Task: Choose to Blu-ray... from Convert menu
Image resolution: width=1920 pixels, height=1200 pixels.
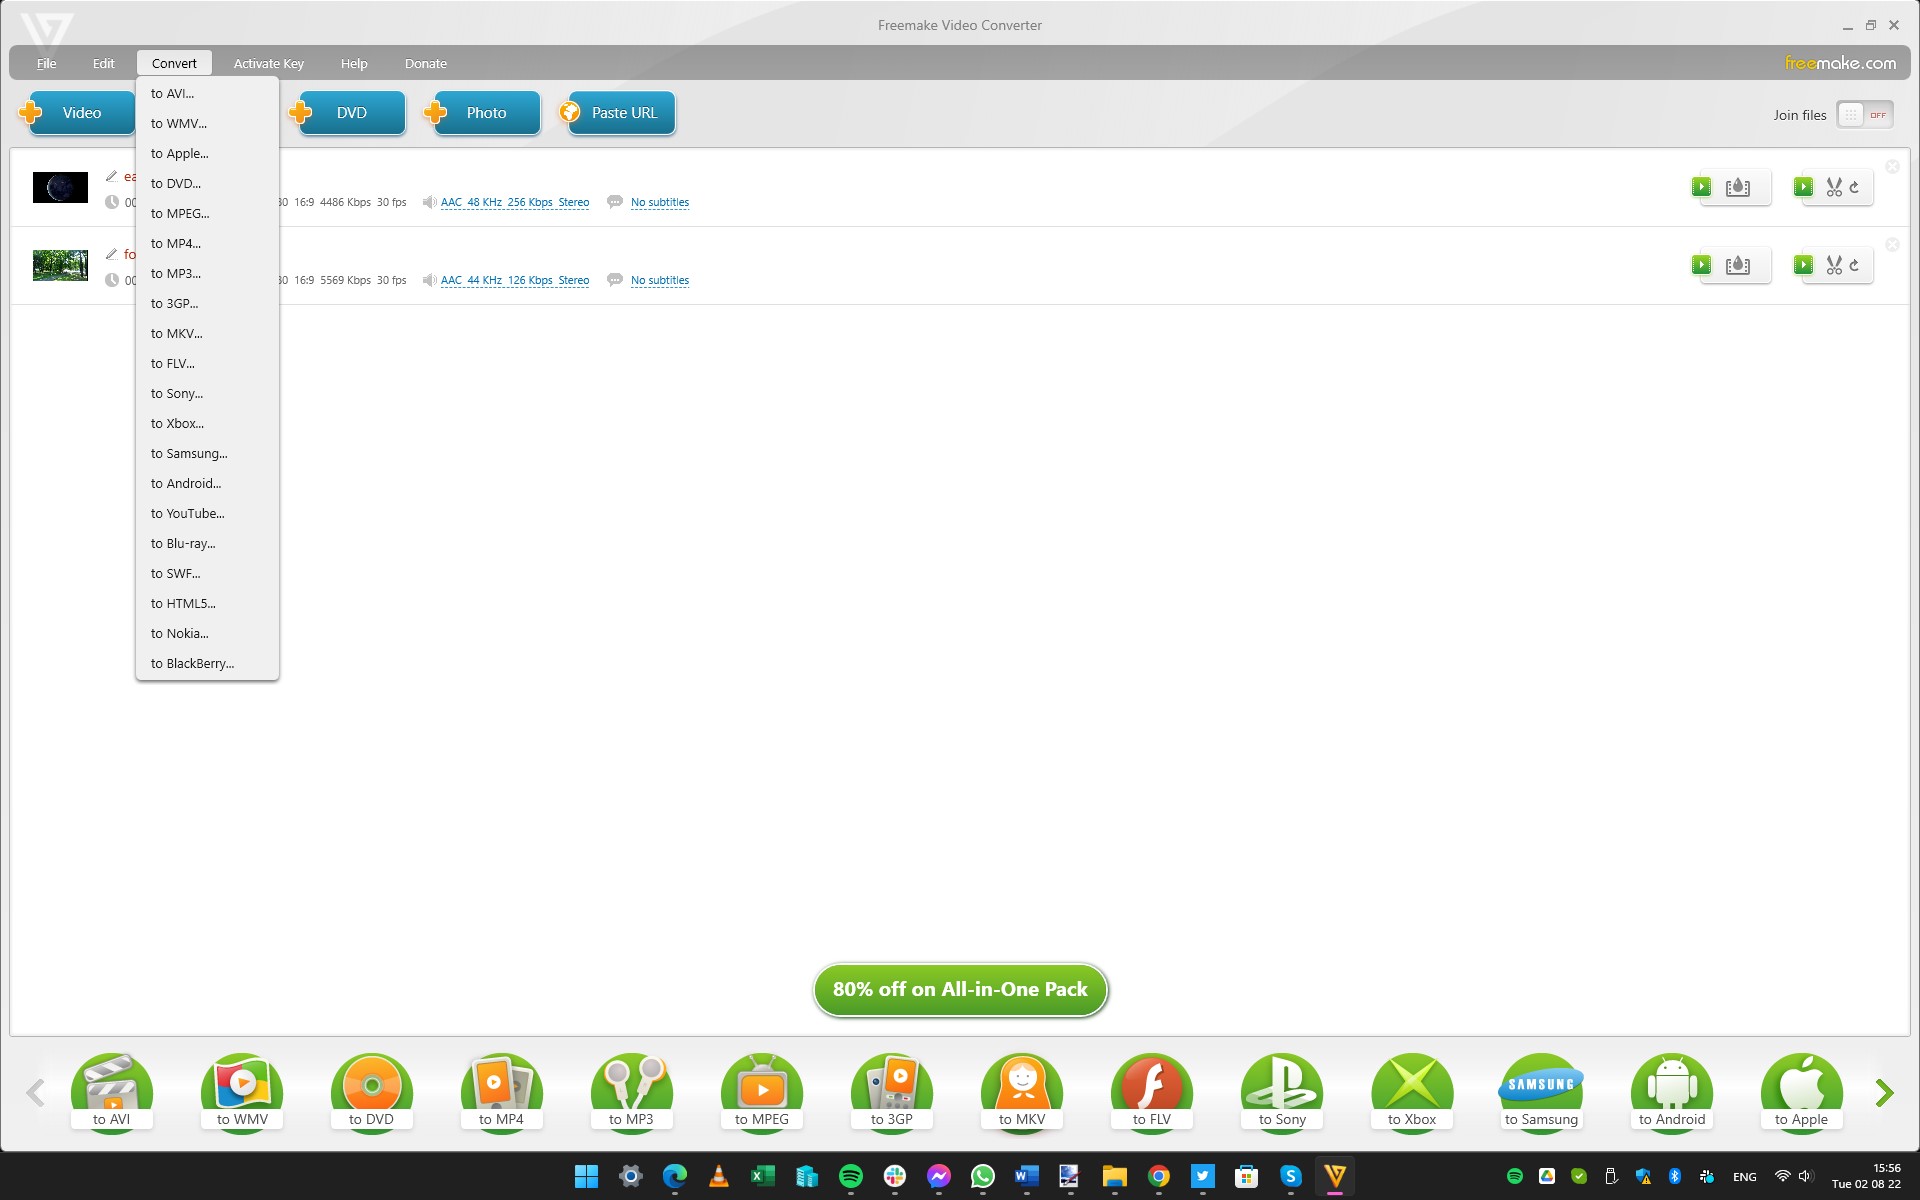Action: [207, 544]
